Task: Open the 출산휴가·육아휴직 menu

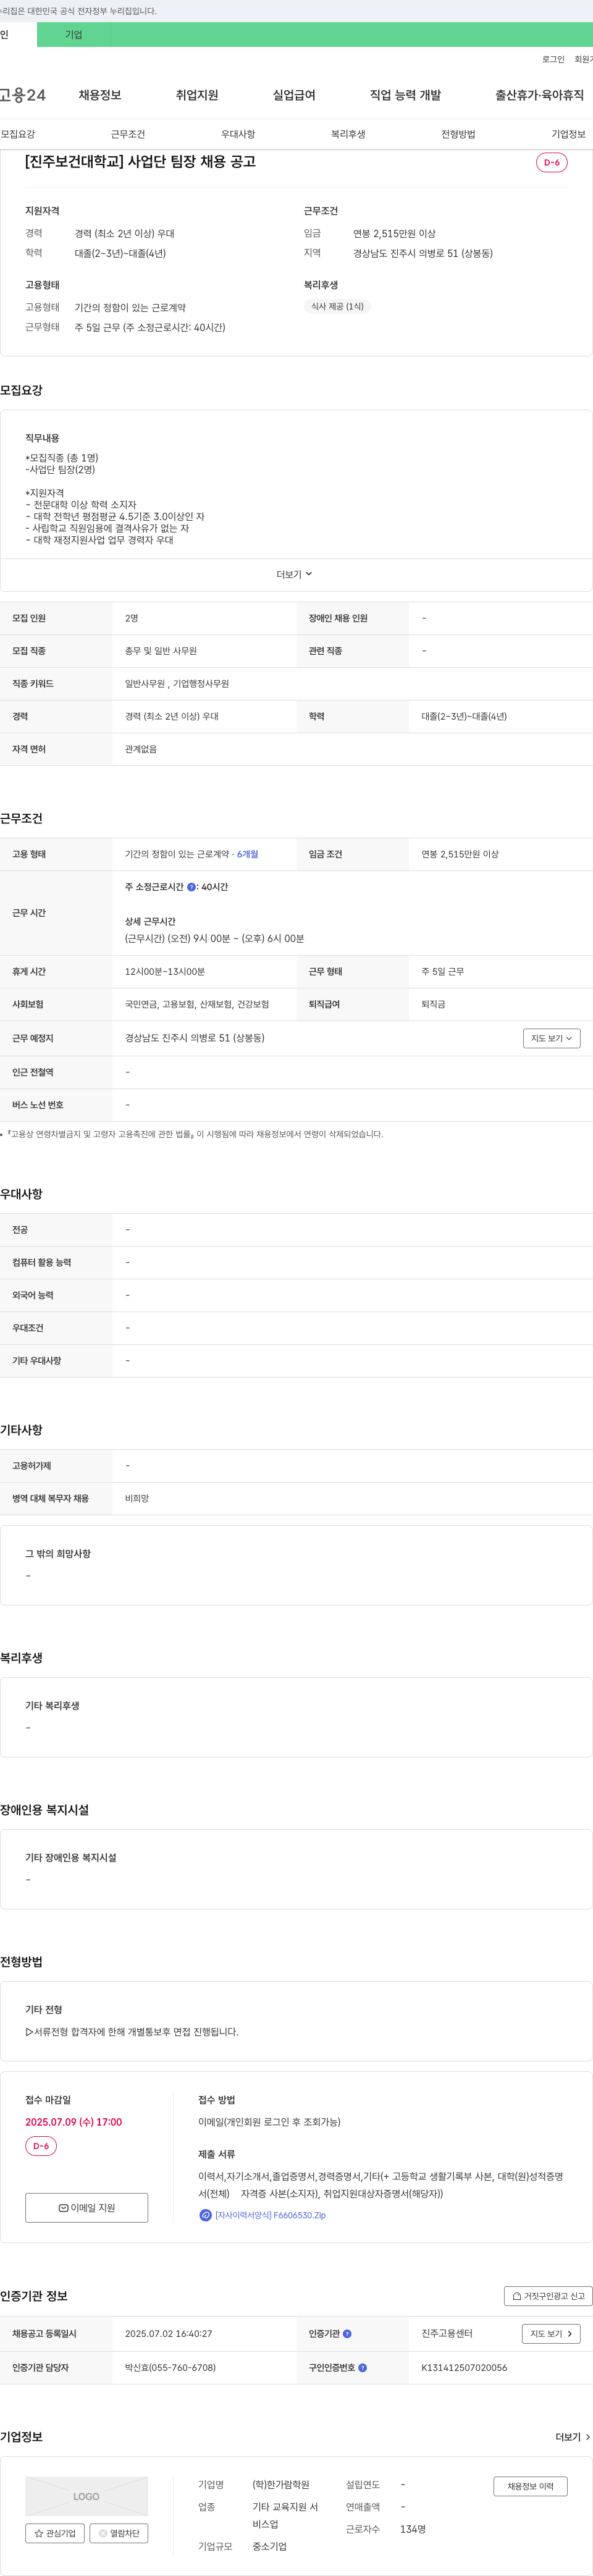Action: point(539,95)
